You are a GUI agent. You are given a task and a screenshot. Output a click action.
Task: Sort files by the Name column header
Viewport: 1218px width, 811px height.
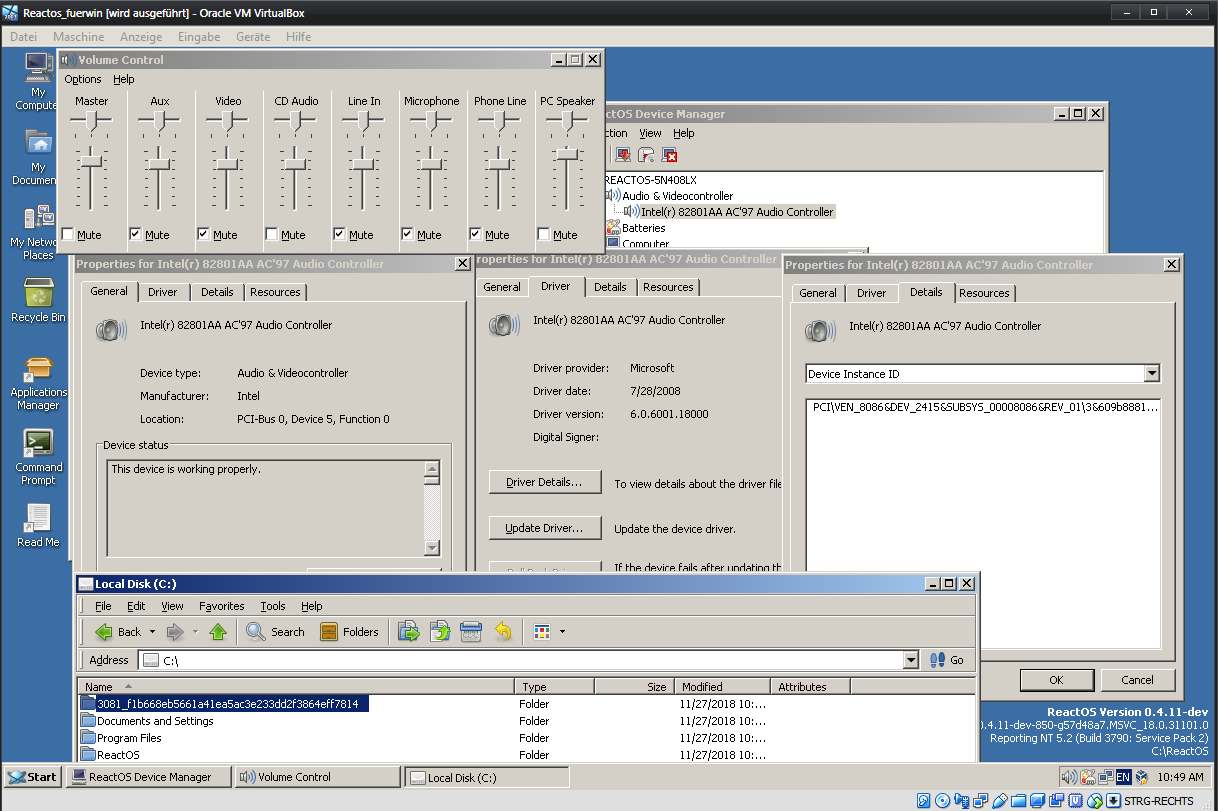(297, 687)
